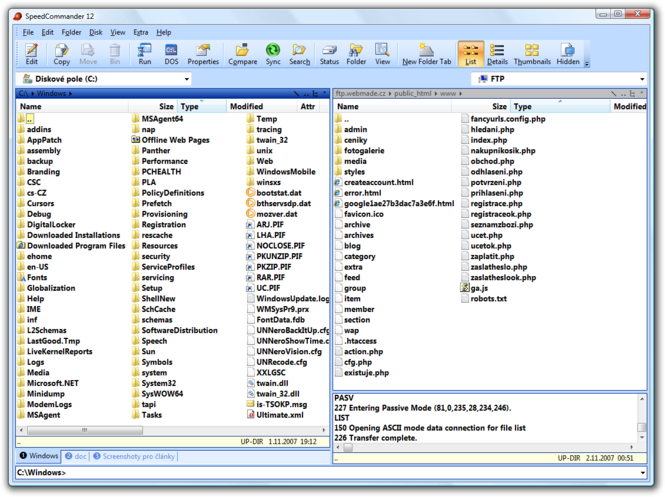
Task: Create a New Folder Tab
Action: click(427, 54)
